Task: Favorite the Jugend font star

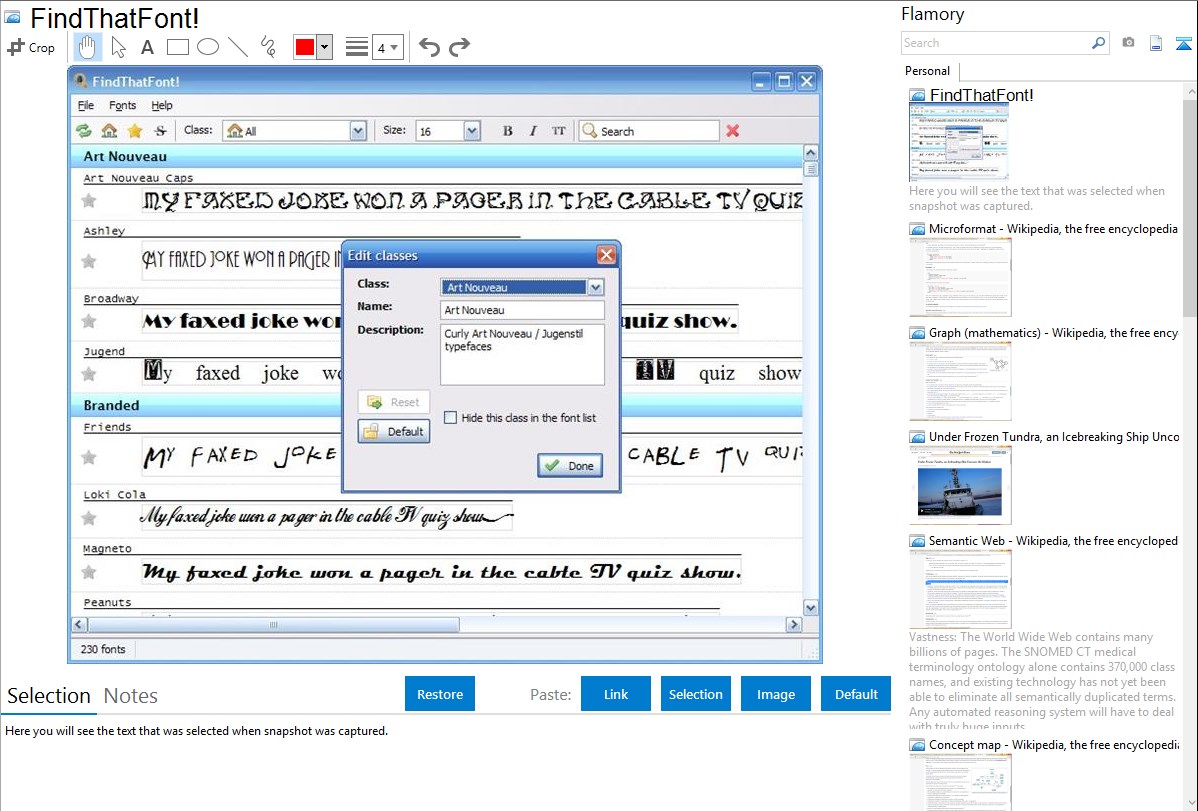Action: coord(89,374)
